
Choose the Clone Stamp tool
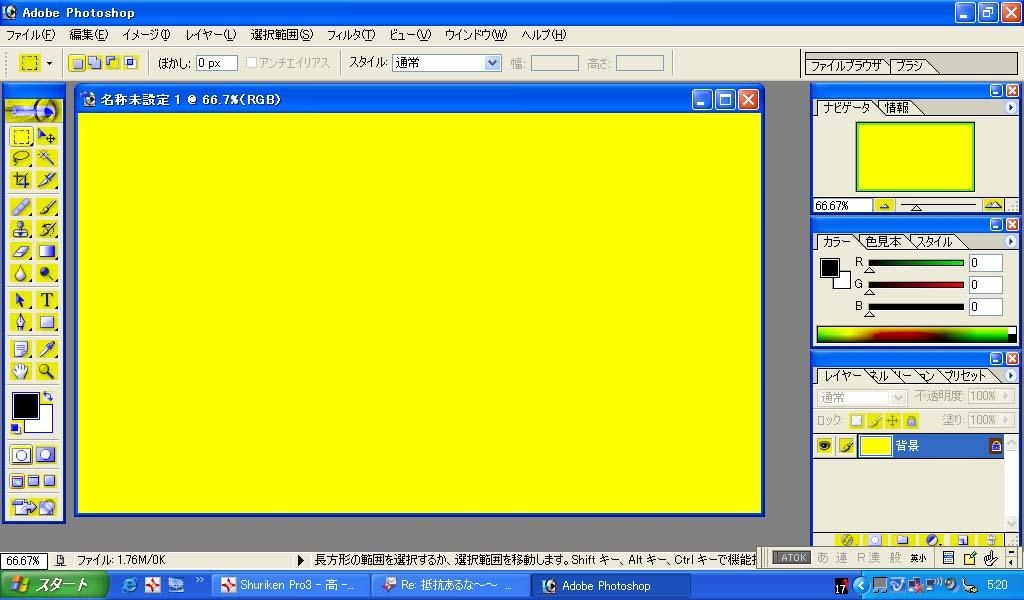[x=21, y=229]
